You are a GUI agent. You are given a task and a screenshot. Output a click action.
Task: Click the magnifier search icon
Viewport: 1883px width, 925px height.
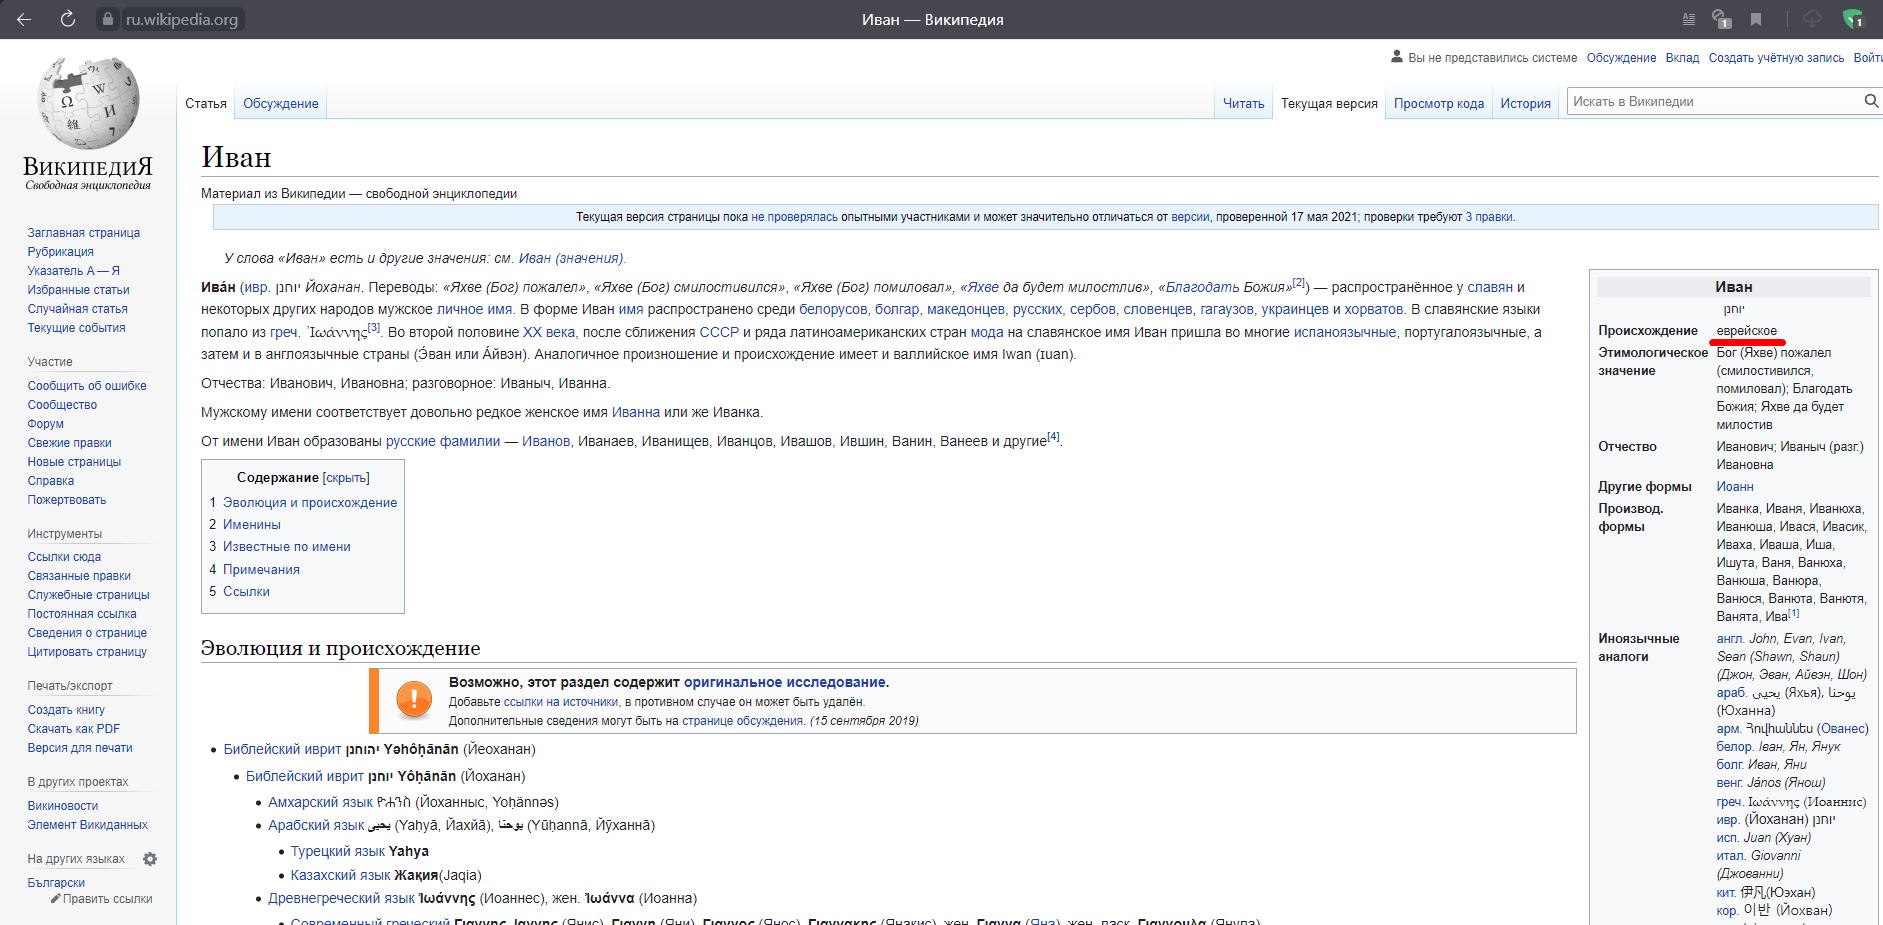[1871, 101]
